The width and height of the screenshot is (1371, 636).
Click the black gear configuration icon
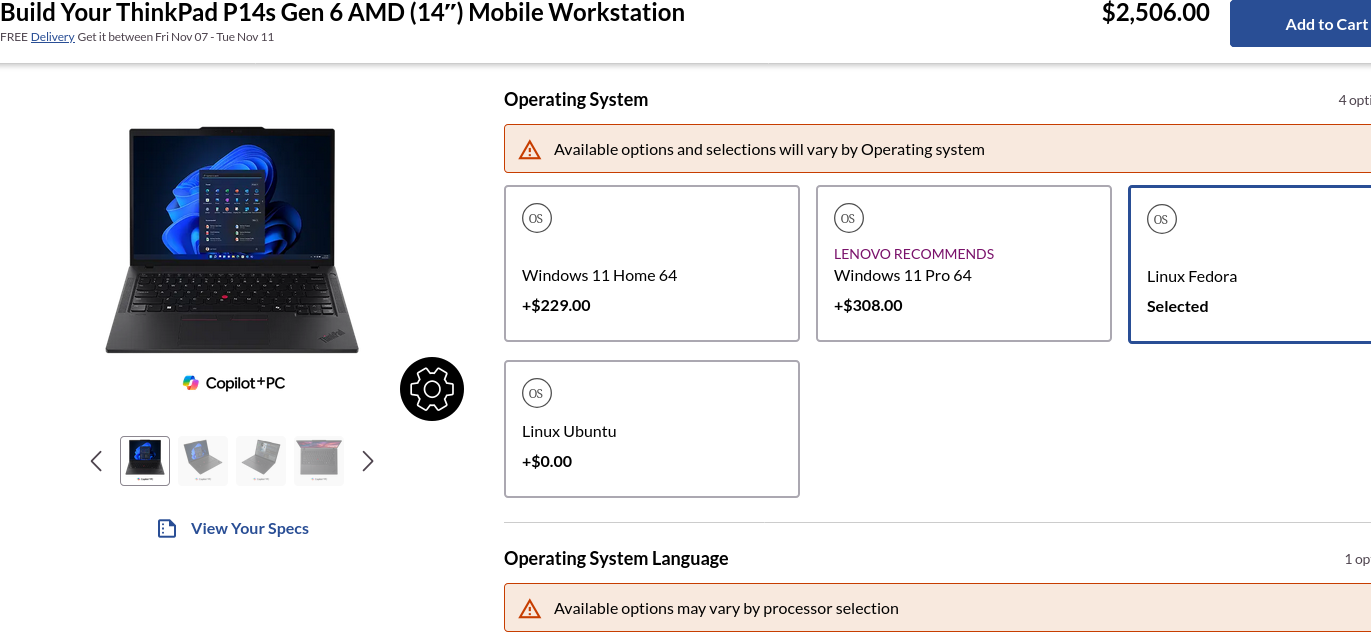click(x=432, y=388)
